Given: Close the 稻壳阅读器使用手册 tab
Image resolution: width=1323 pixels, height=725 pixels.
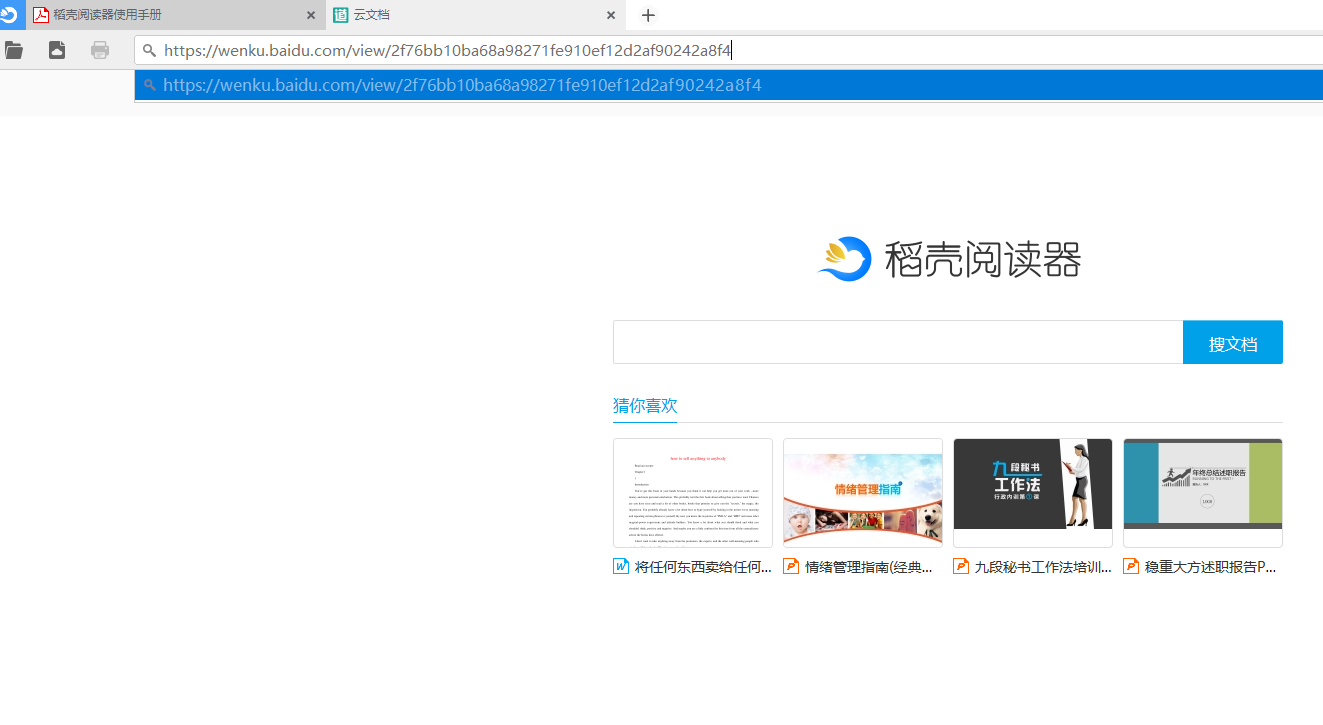Looking at the screenshot, I should click(x=311, y=15).
